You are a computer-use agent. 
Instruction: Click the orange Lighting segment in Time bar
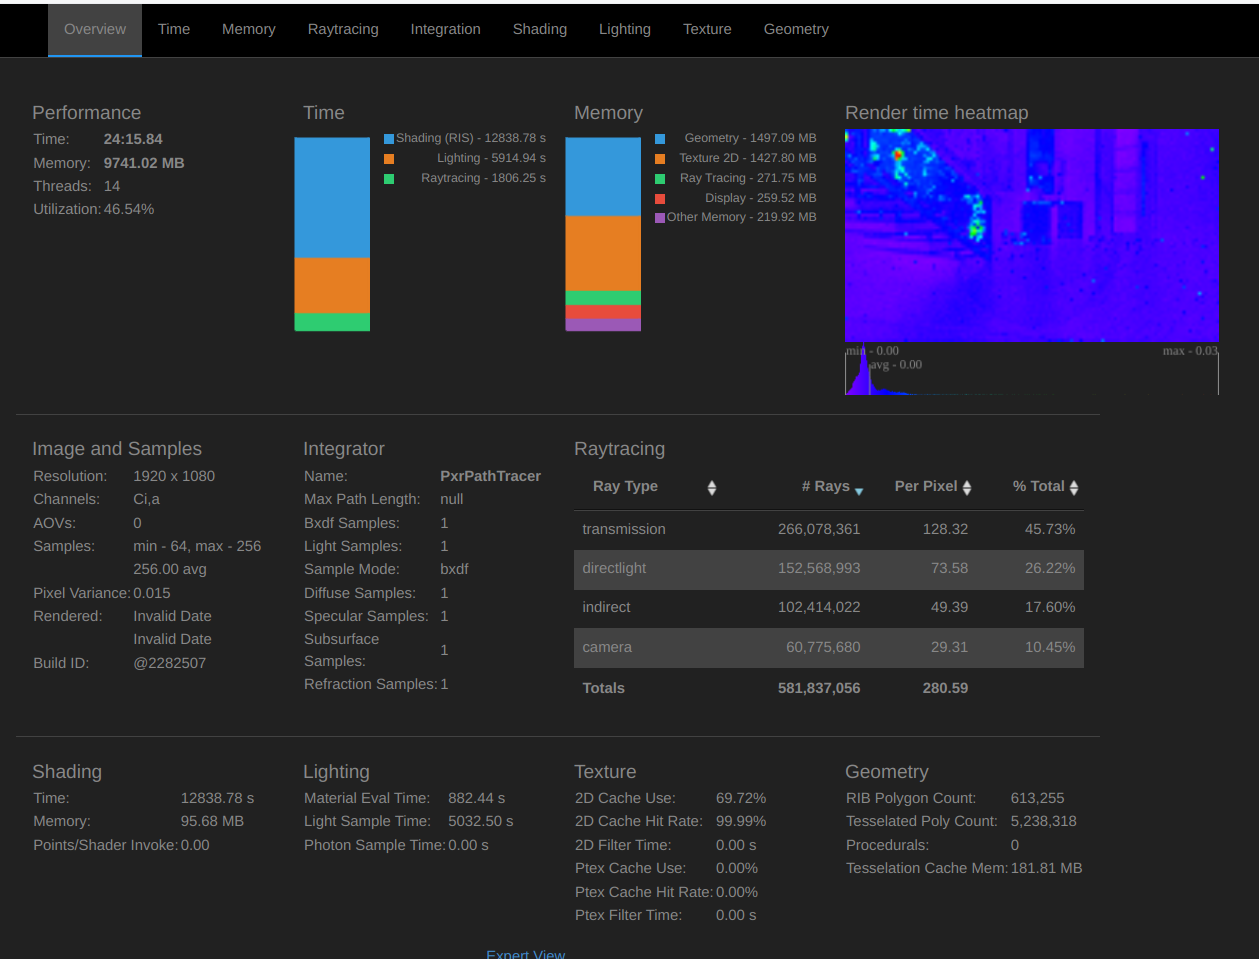pyautogui.click(x=332, y=286)
